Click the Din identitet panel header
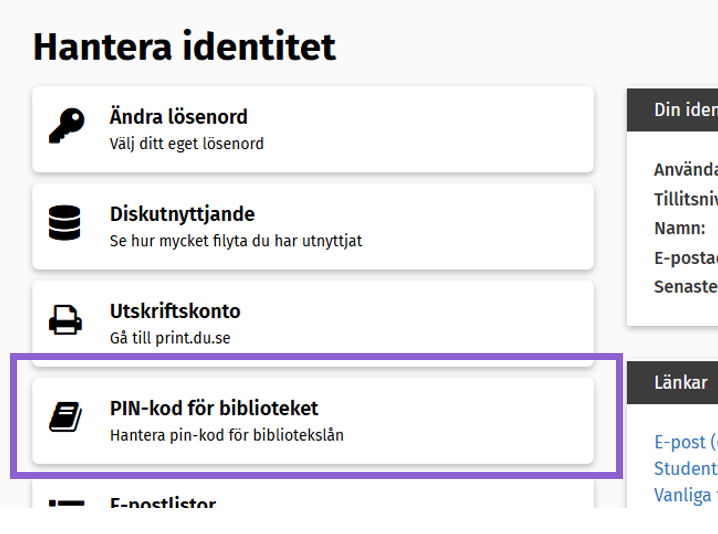Image resolution: width=718 pixels, height=534 pixels. pyautogui.click(x=672, y=110)
